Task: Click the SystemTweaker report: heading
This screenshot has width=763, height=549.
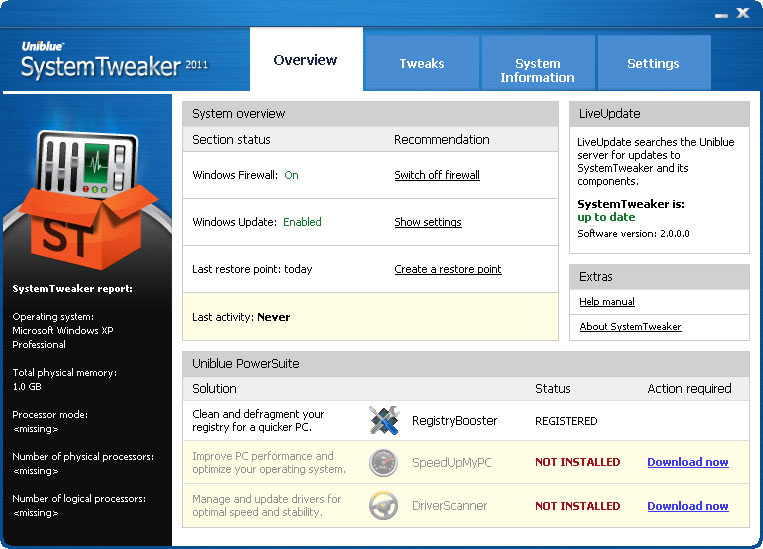Action: (73, 289)
